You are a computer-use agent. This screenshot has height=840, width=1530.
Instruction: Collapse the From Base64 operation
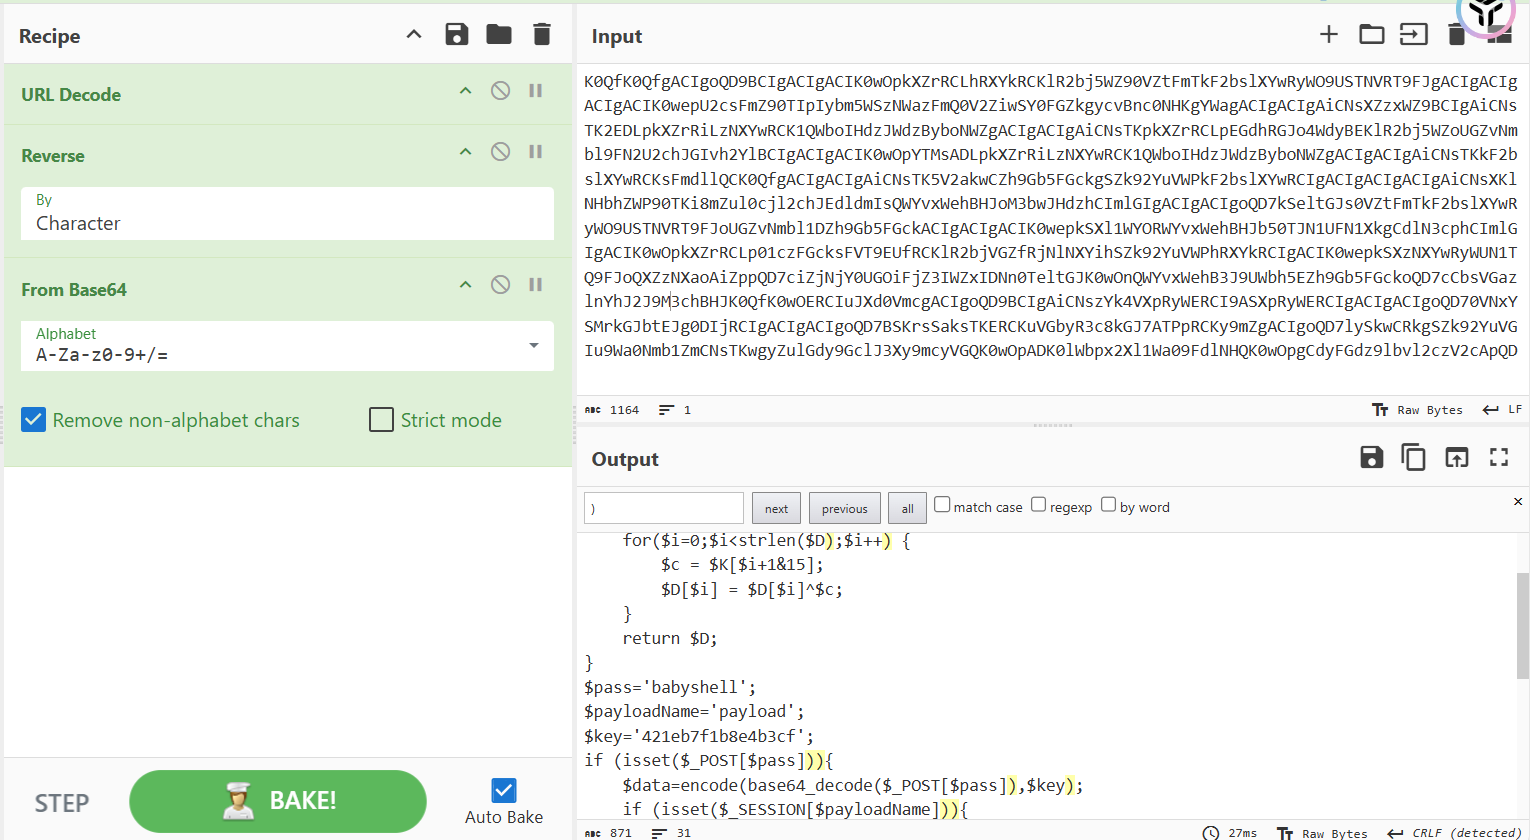465,285
